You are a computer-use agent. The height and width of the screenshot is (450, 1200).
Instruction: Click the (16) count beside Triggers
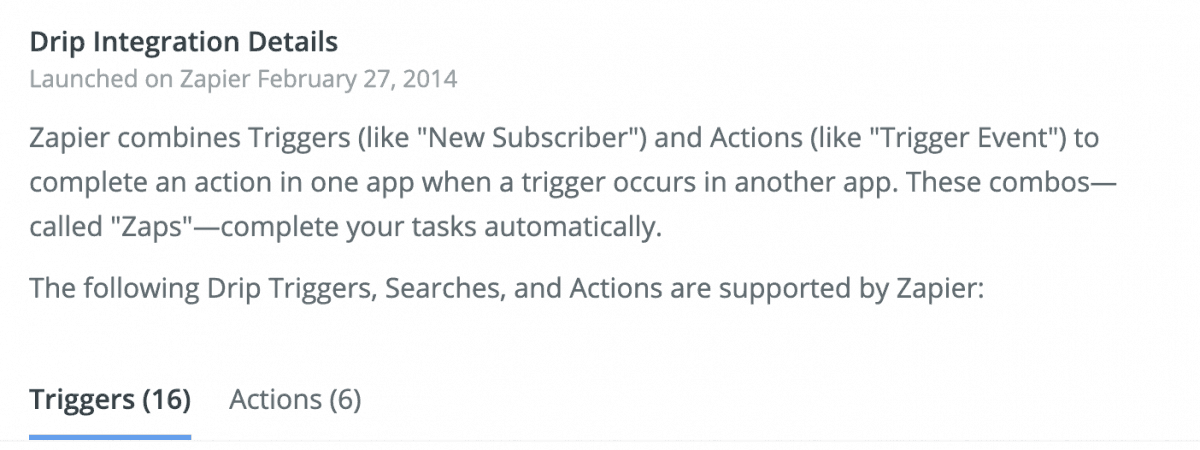pos(166,400)
